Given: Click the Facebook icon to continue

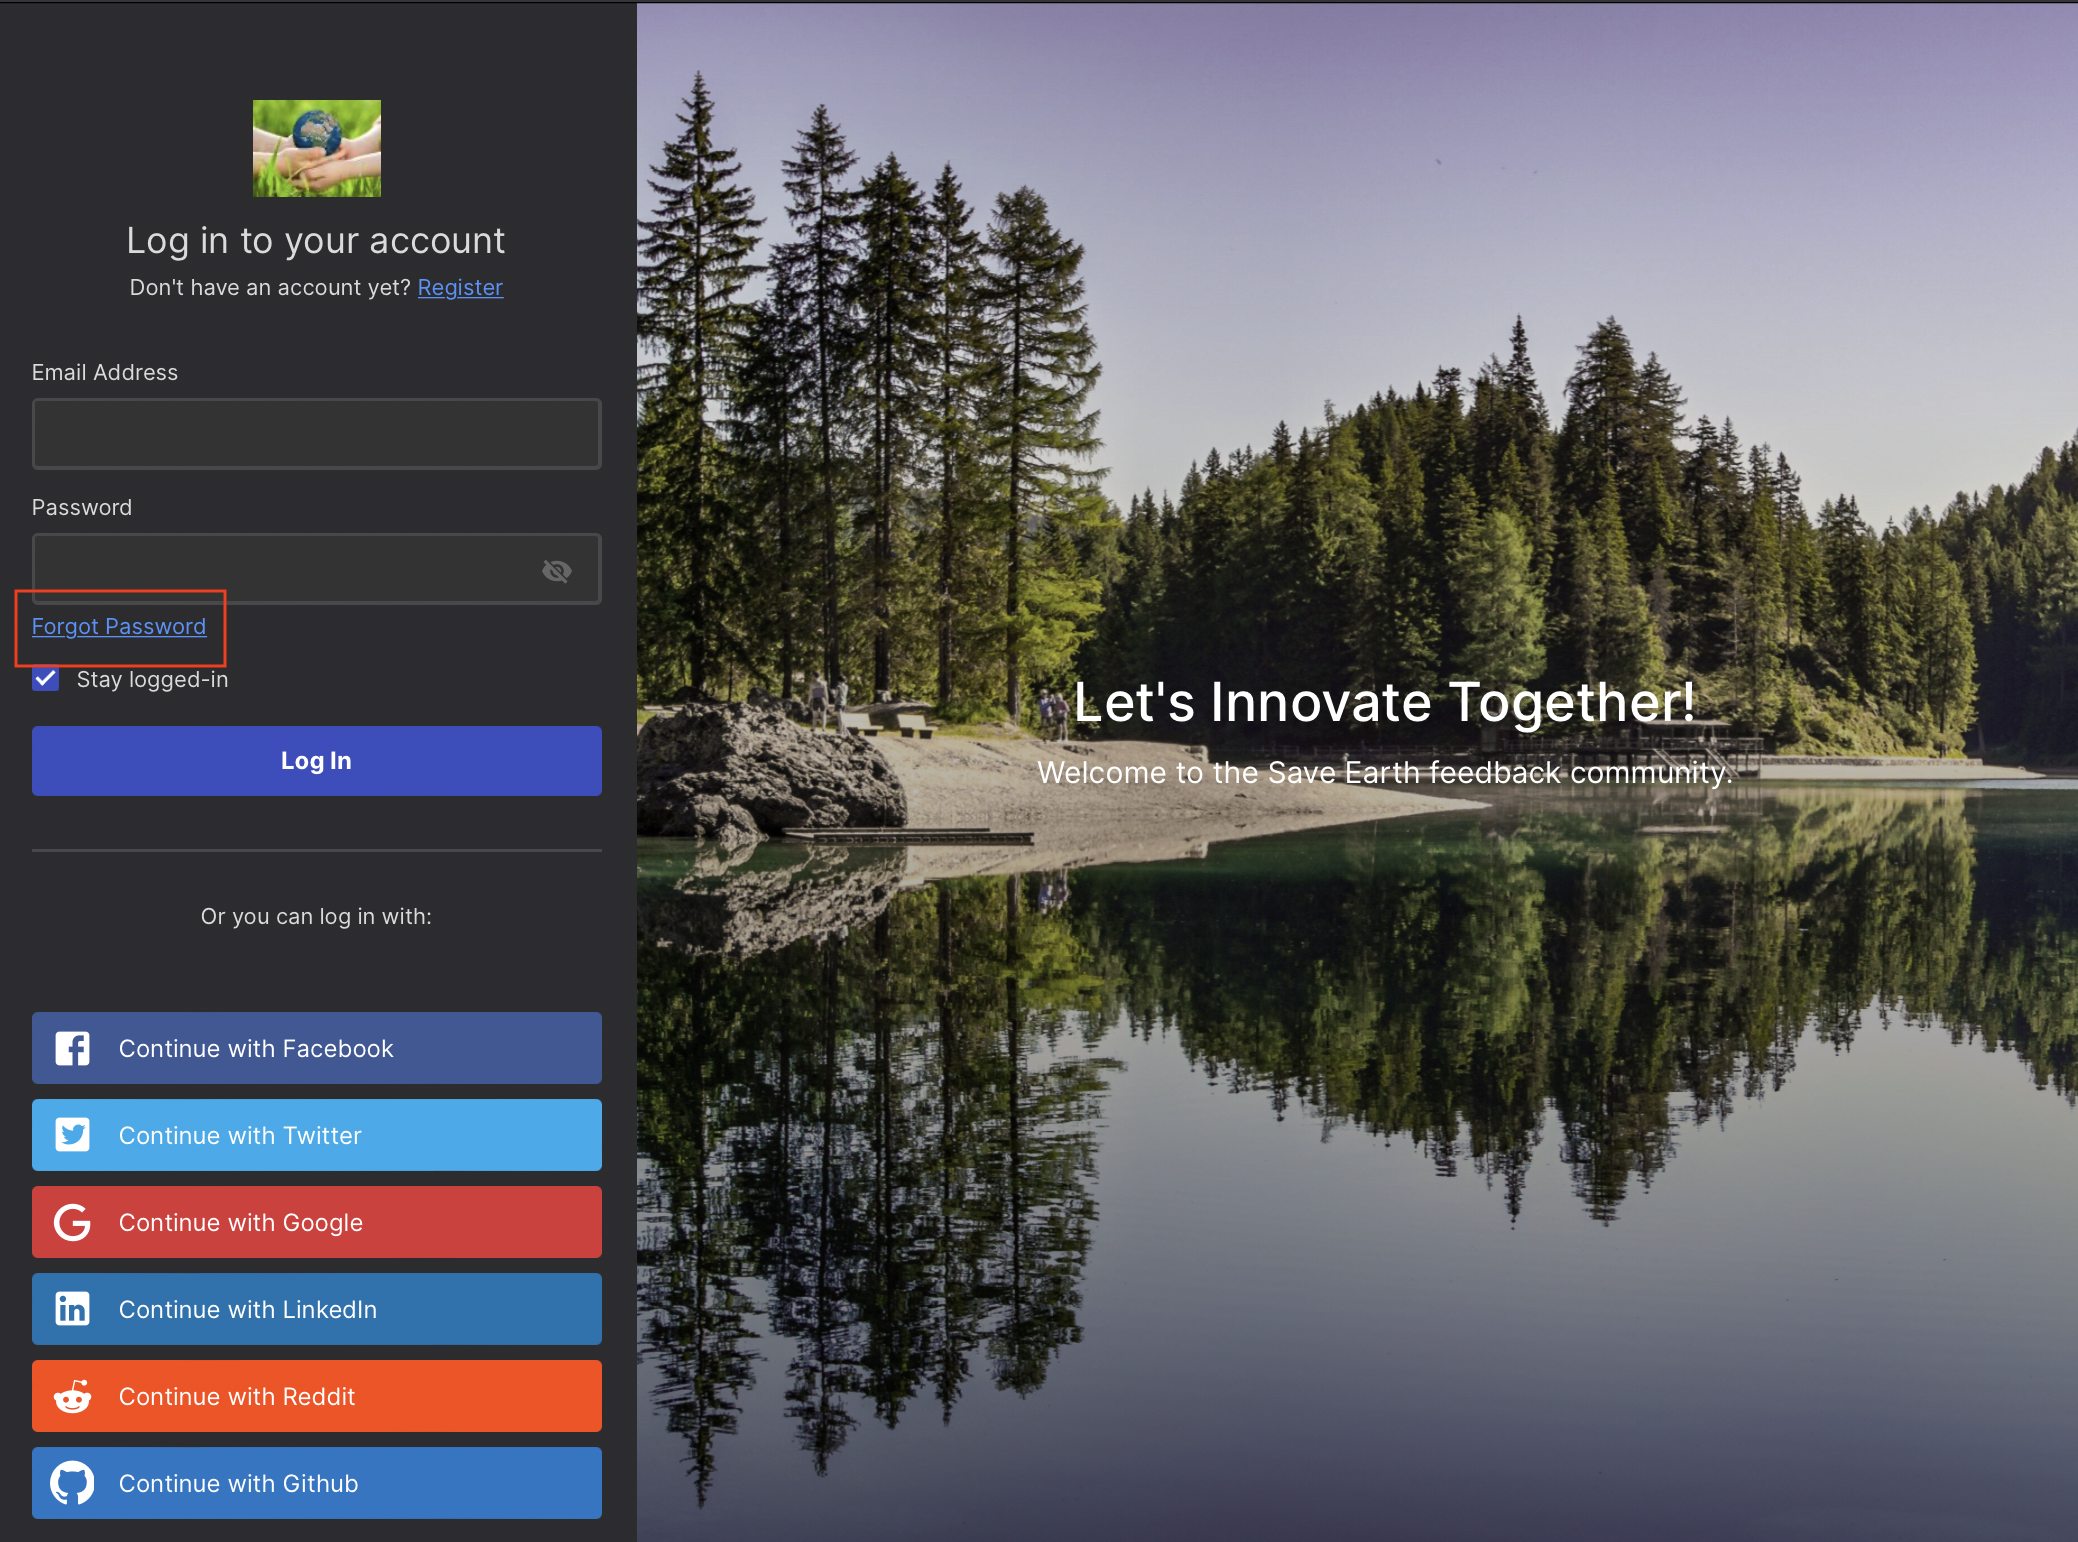Looking at the screenshot, I should [x=71, y=1048].
